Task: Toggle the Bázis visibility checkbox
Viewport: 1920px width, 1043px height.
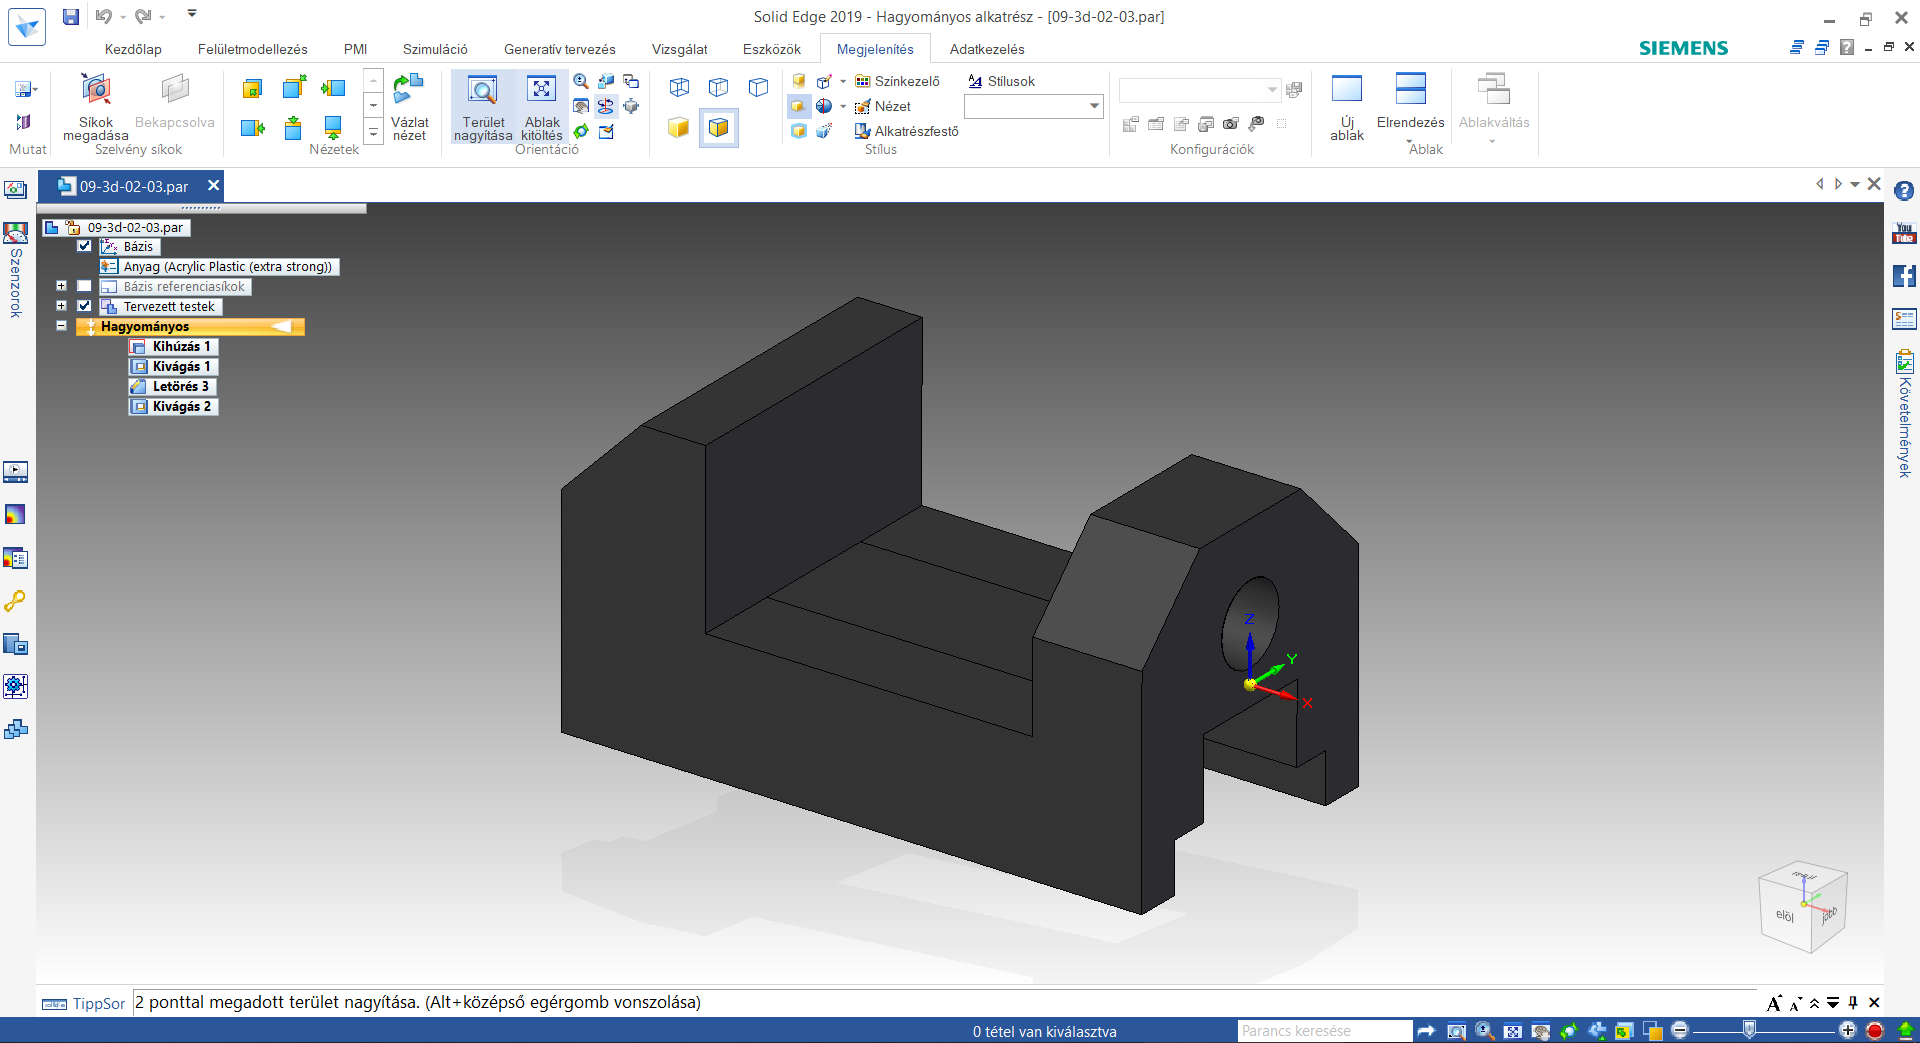Action: pyautogui.click(x=84, y=246)
